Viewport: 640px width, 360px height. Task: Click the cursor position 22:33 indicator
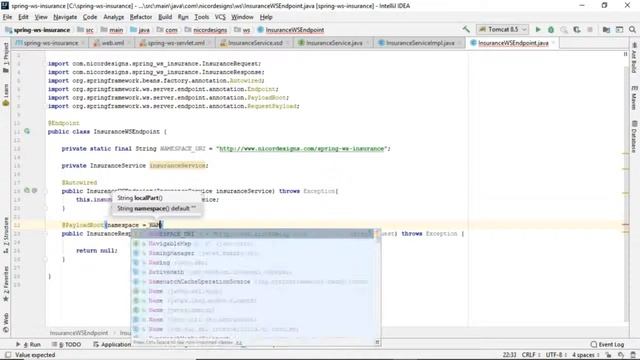tap(509, 355)
